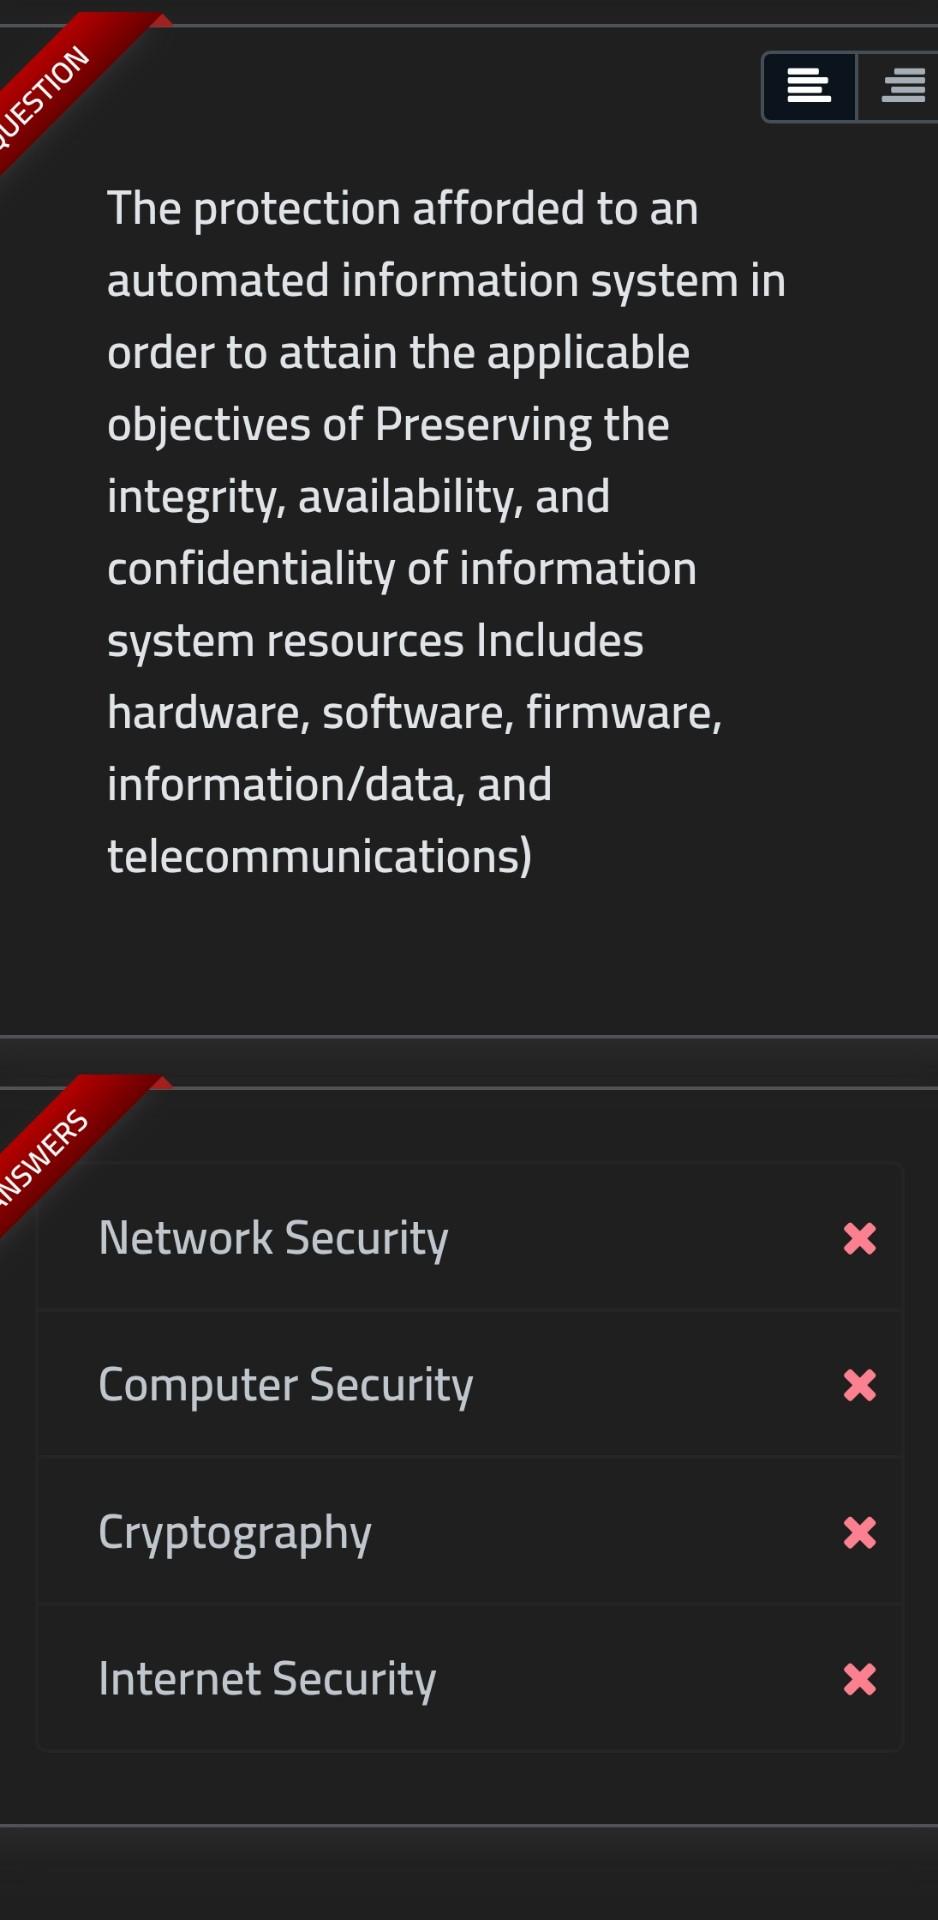This screenshot has height=1920, width=938.
Task: Select the Computer Security answer option
Action: pyautogui.click(x=285, y=1386)
